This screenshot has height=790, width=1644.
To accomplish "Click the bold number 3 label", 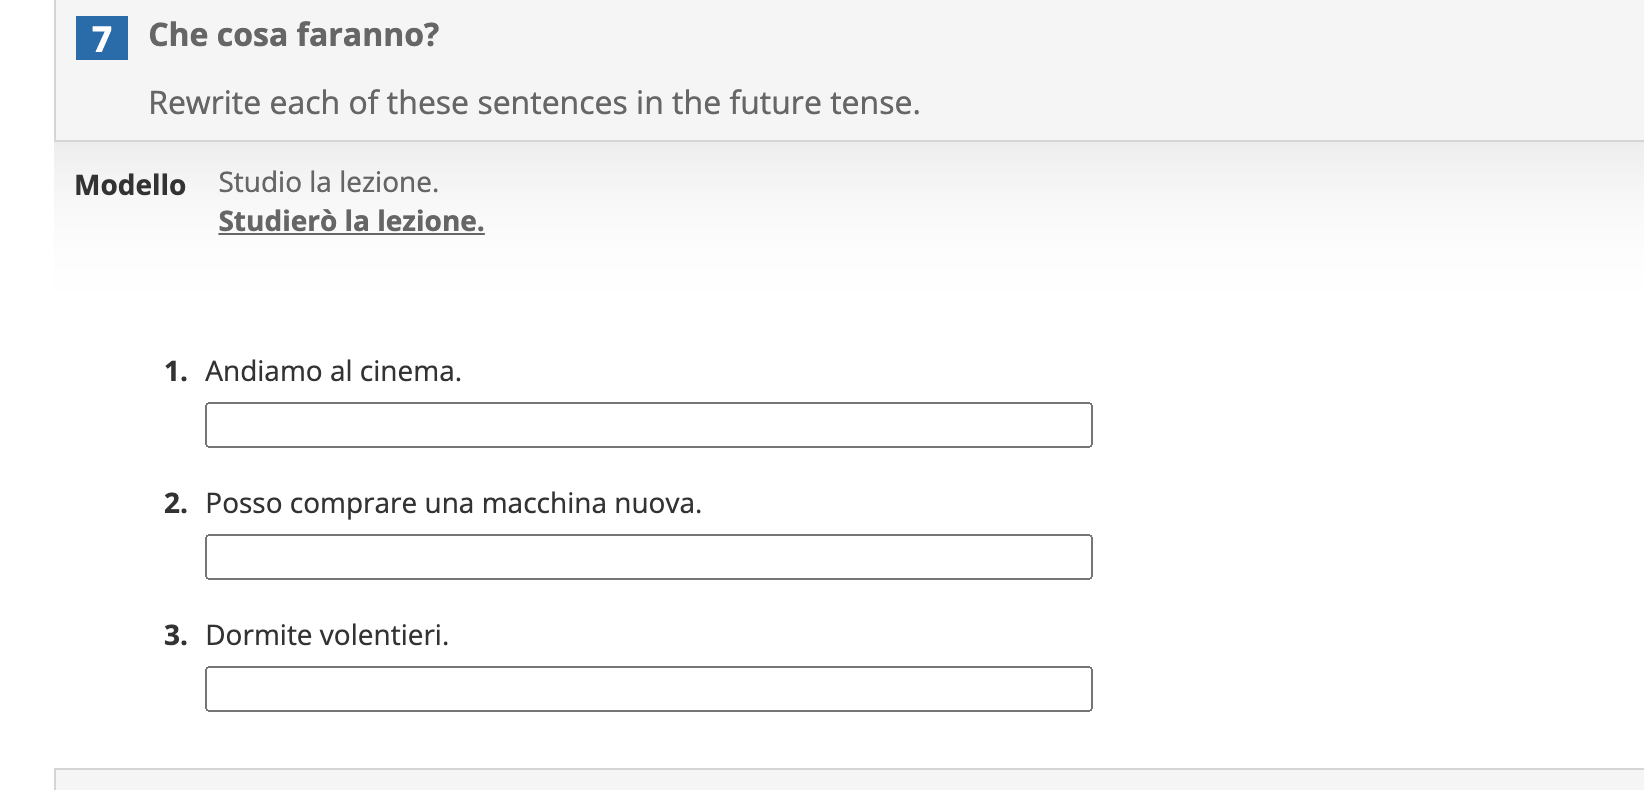I will 176,634.
